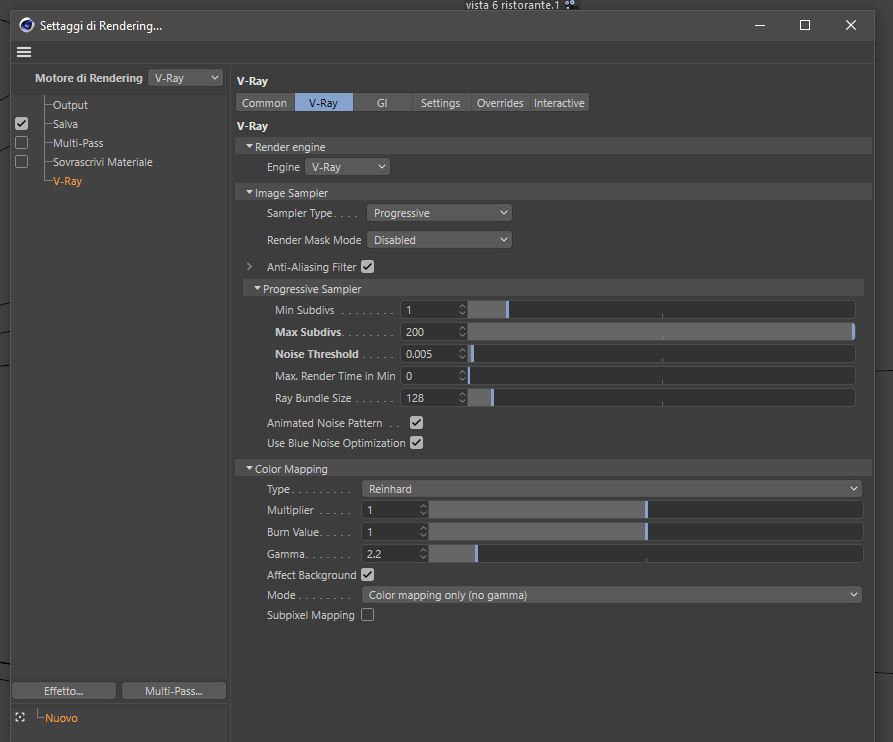Click the Gamma stepper arrows
This screenshot has height=742, width=893.
(x=423, y=554)
